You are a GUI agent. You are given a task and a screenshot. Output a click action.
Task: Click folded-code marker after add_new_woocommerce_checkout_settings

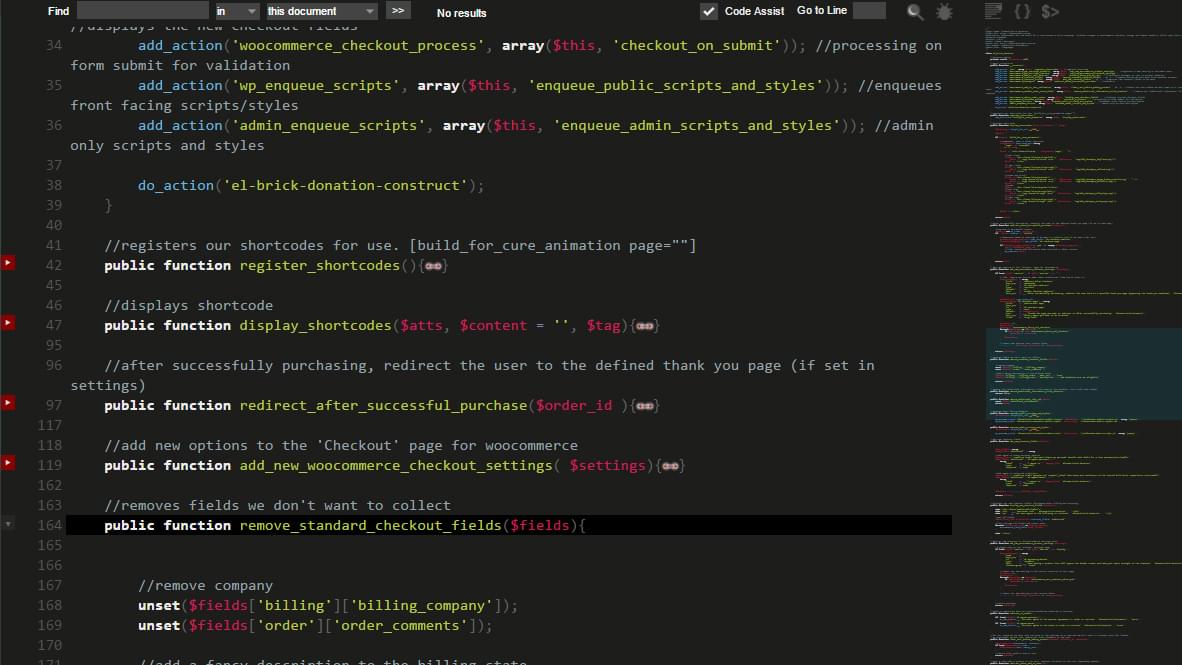[671, 466]
